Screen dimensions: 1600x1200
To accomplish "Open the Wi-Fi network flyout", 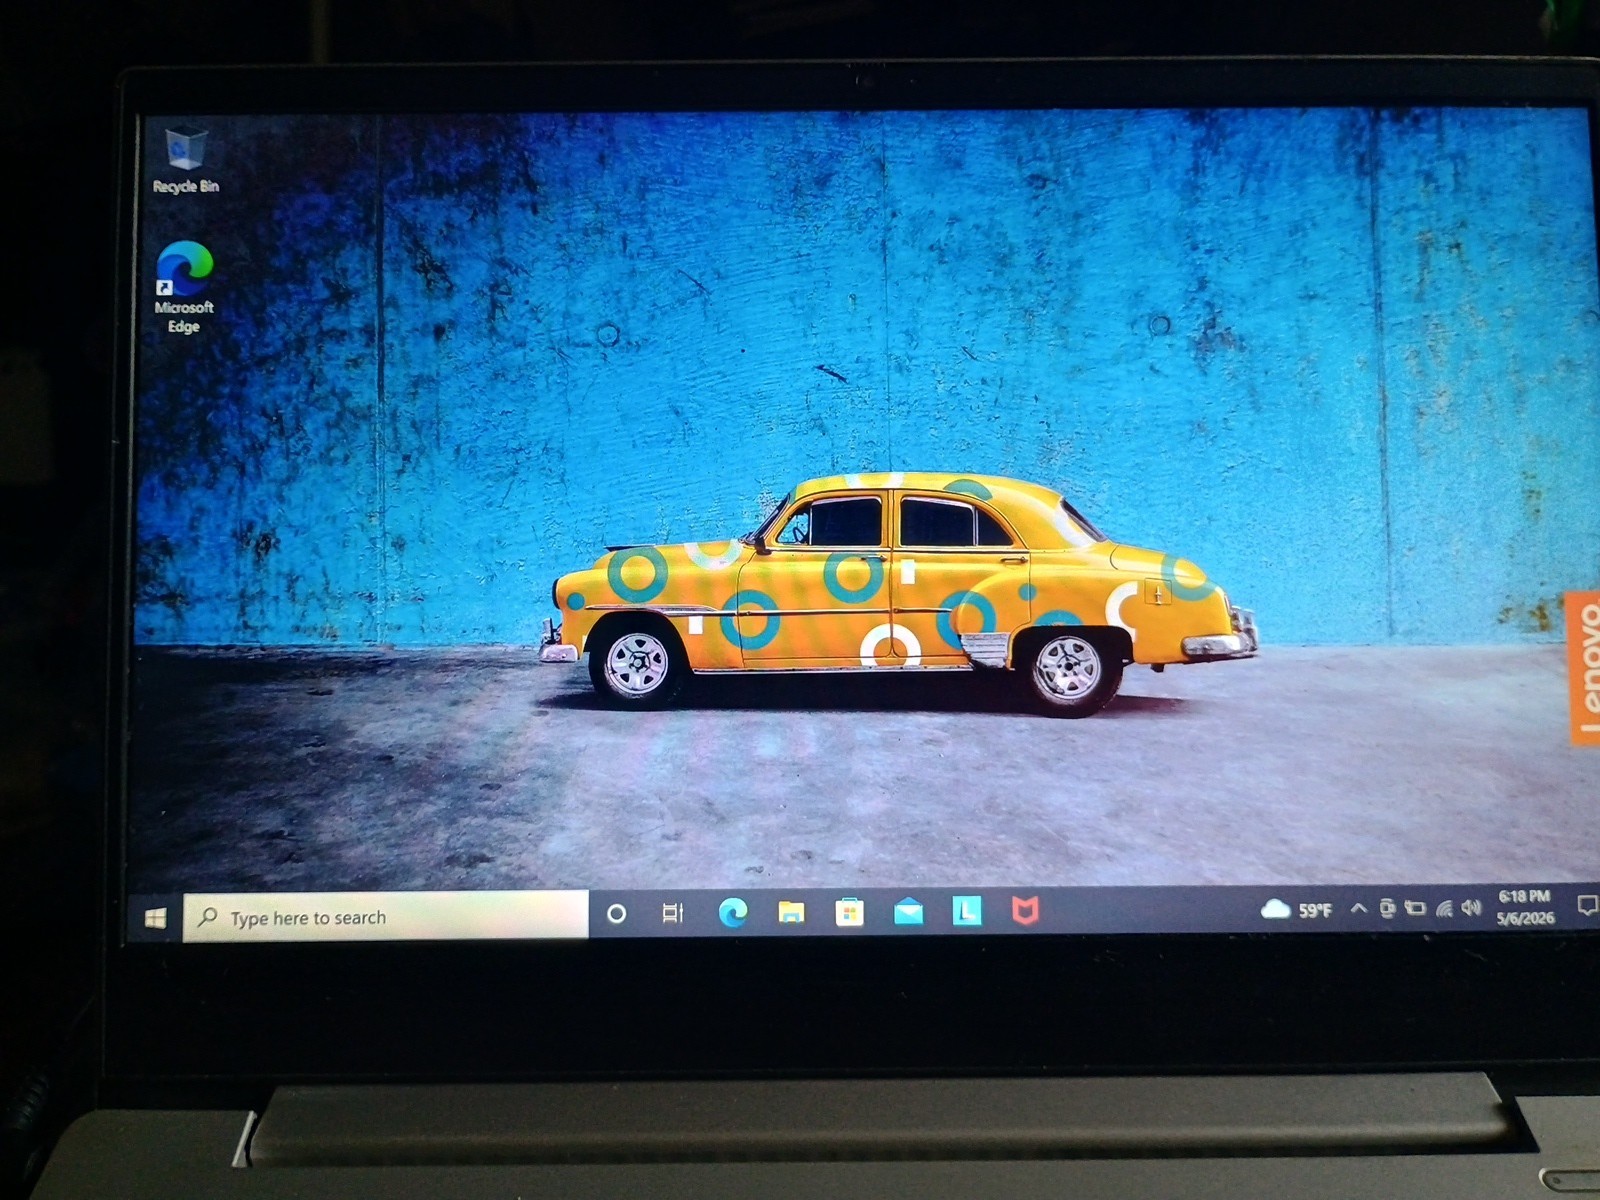I will pos(1443,908).
